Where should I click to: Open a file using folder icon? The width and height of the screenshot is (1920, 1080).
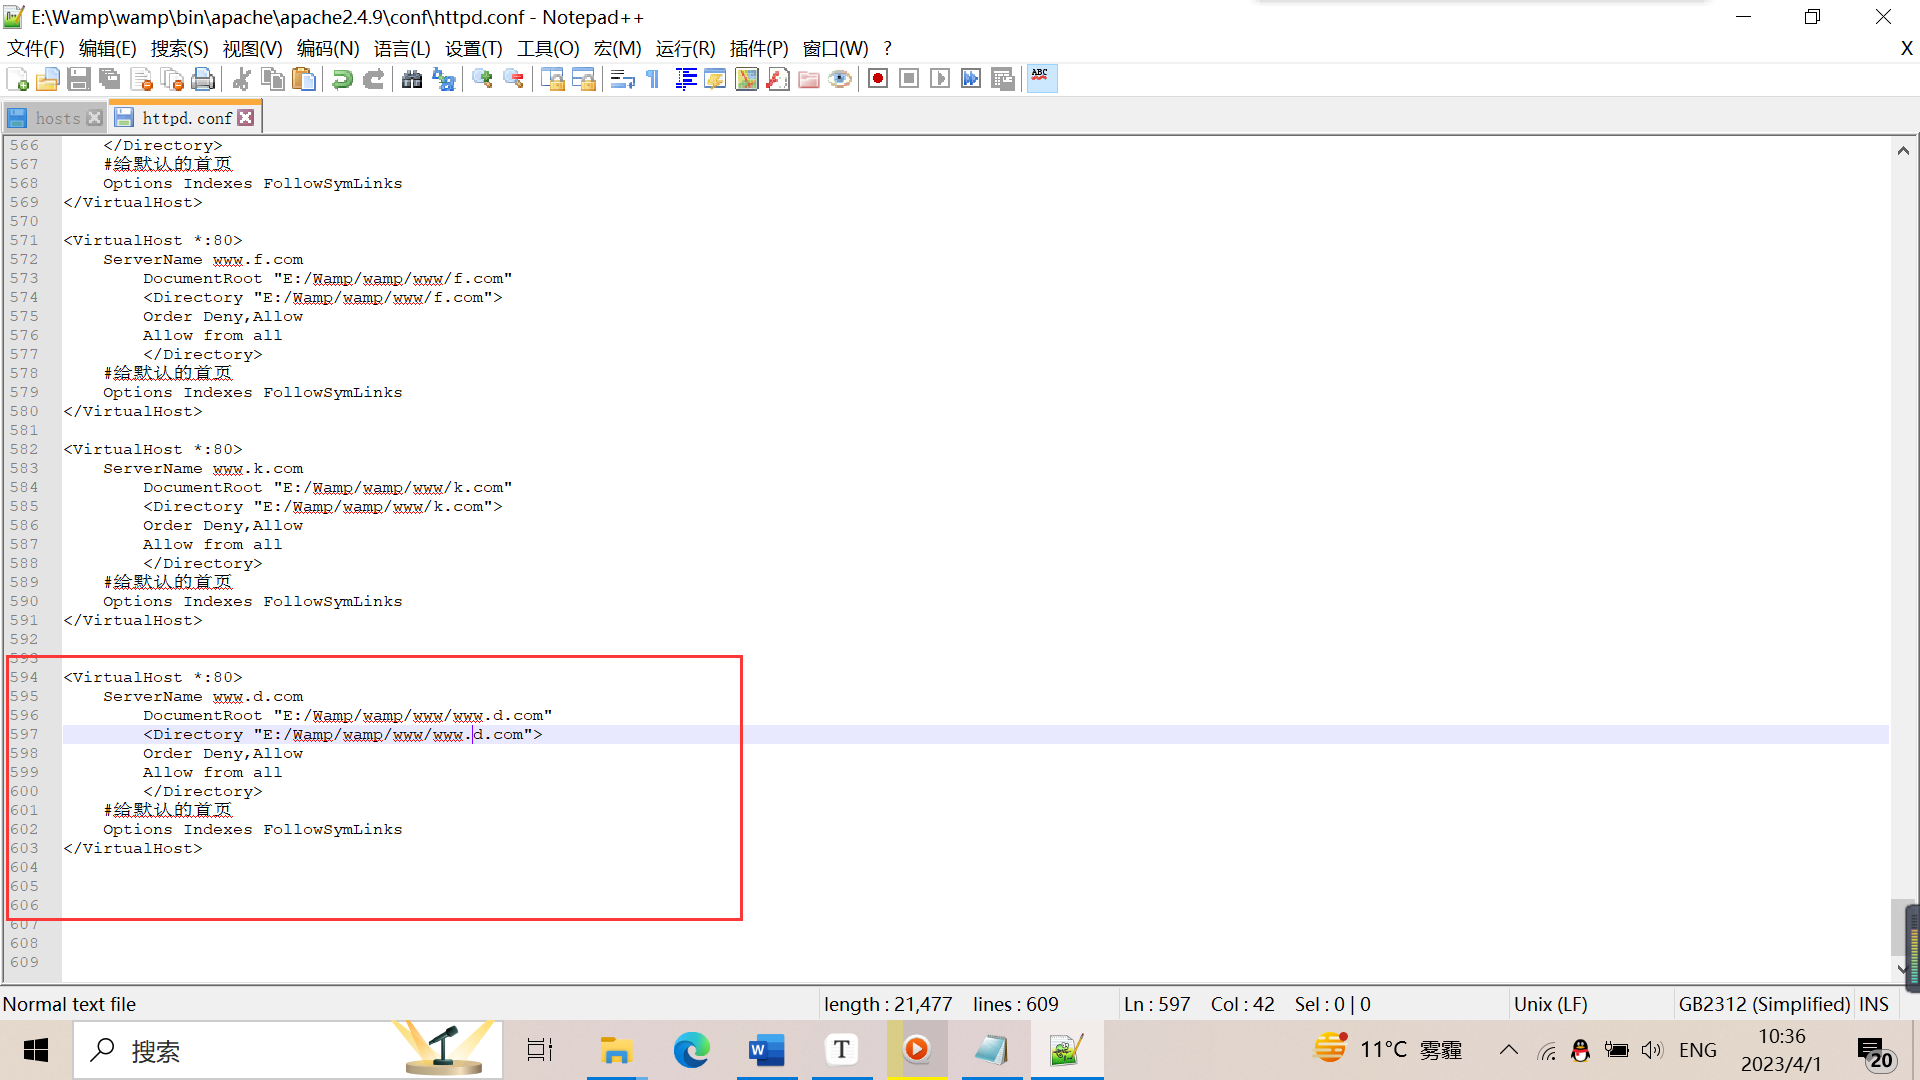(x=48, y=79)
